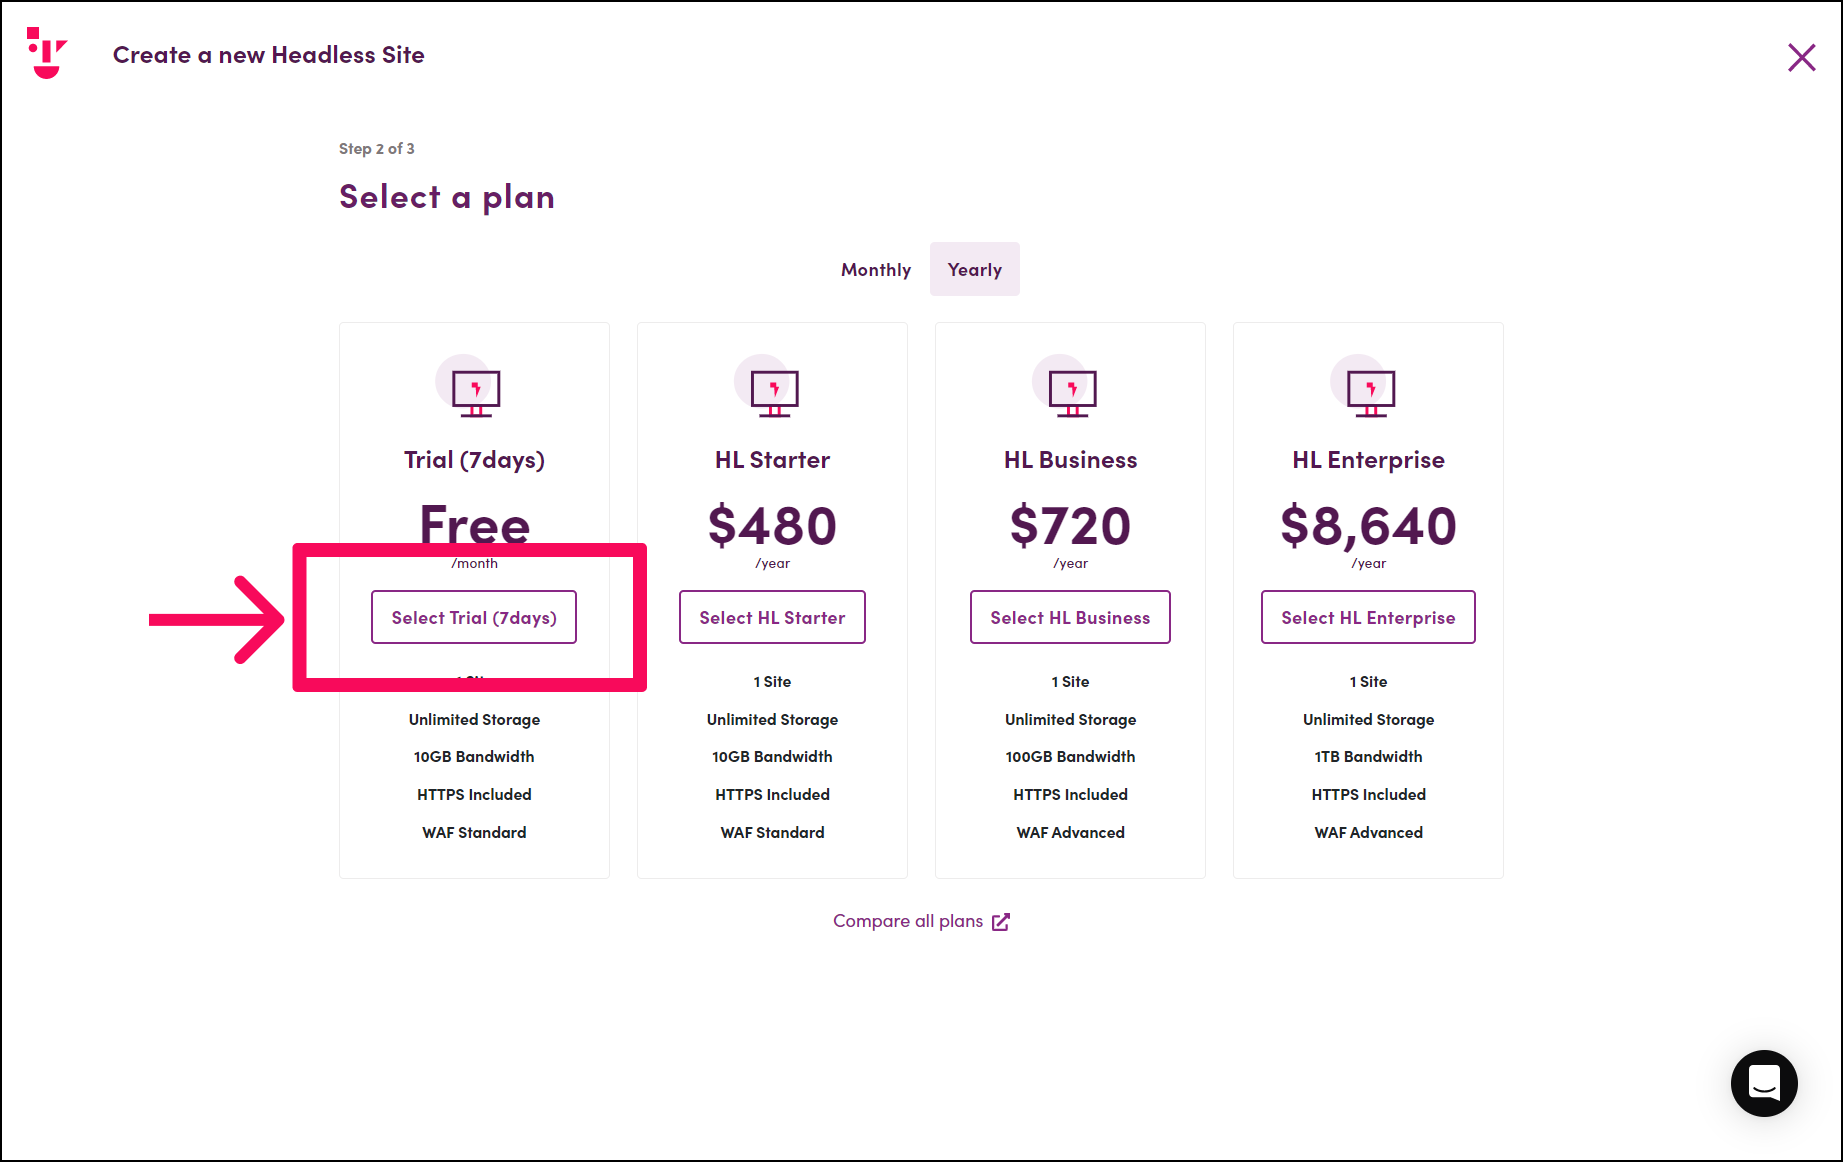Click the Trial (7days) plan heading

(x=474, y=460)
